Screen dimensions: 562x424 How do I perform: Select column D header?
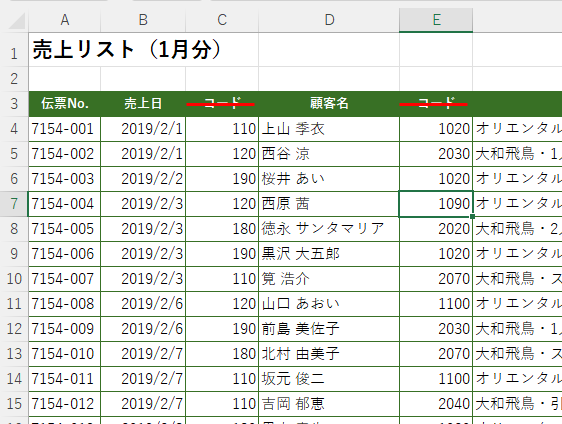(329, 20)
